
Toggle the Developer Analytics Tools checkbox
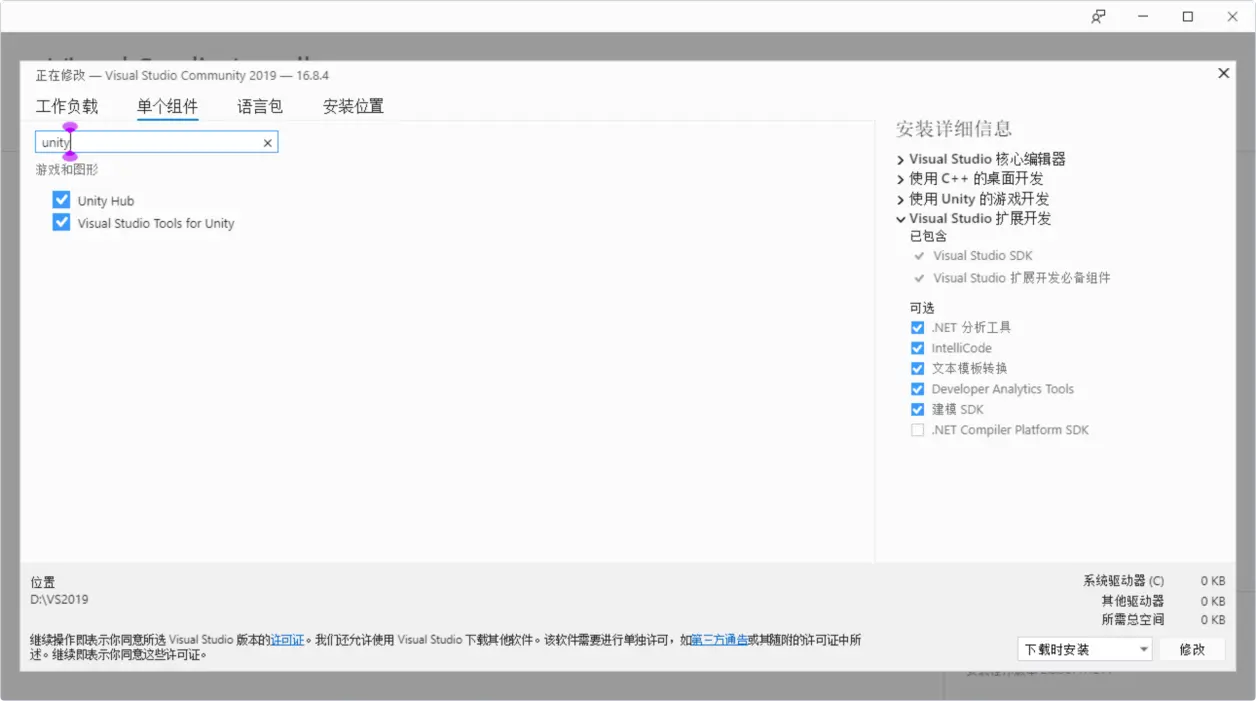[917, 389]
